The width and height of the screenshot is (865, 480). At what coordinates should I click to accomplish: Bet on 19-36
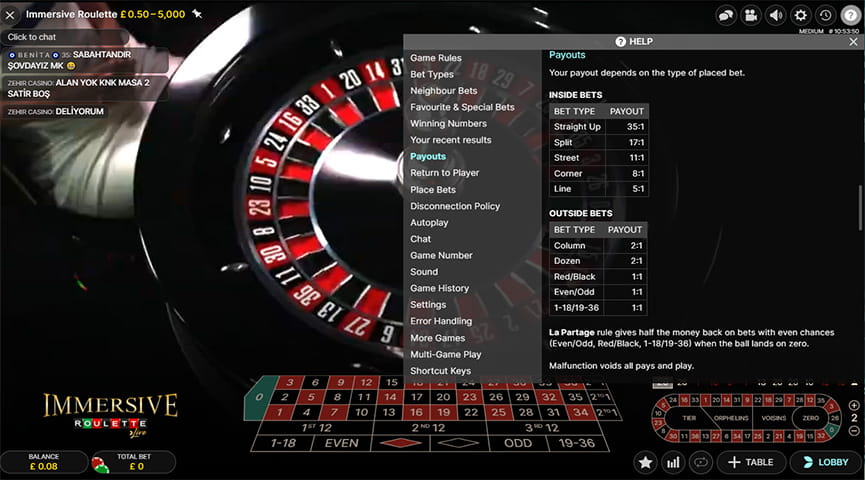pos(577,444)
